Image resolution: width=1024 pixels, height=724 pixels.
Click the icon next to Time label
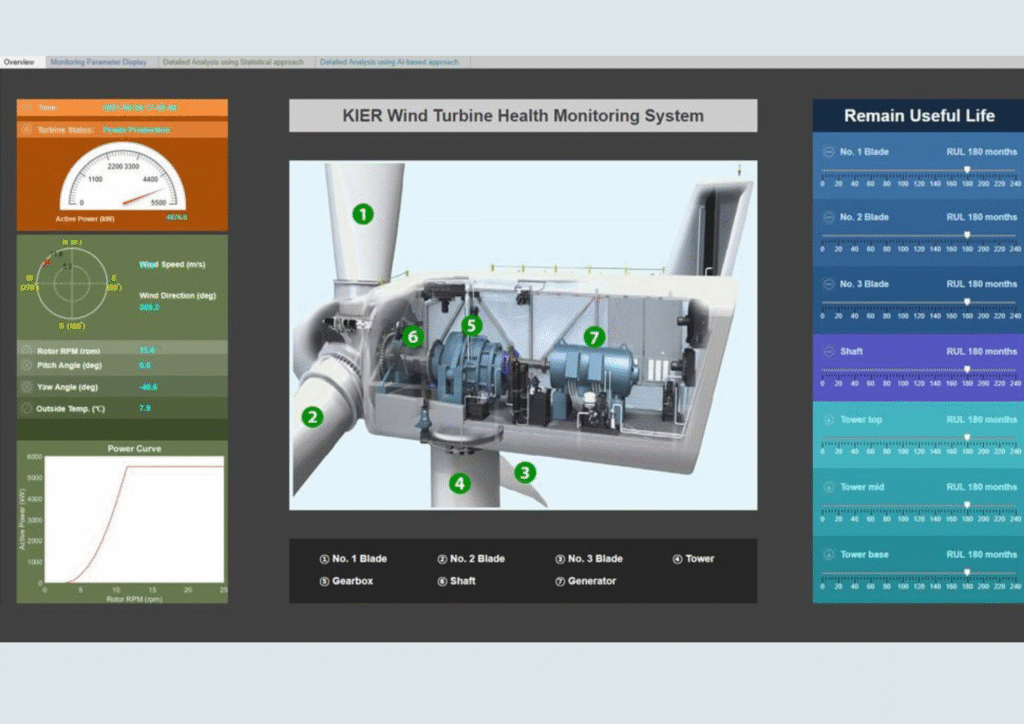click(x=27, y=108)
